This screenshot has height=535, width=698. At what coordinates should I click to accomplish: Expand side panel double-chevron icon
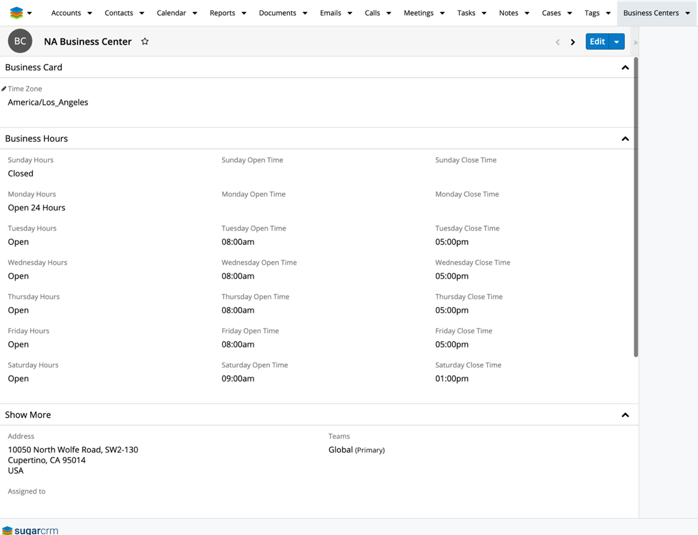click(x=635, y=43)
